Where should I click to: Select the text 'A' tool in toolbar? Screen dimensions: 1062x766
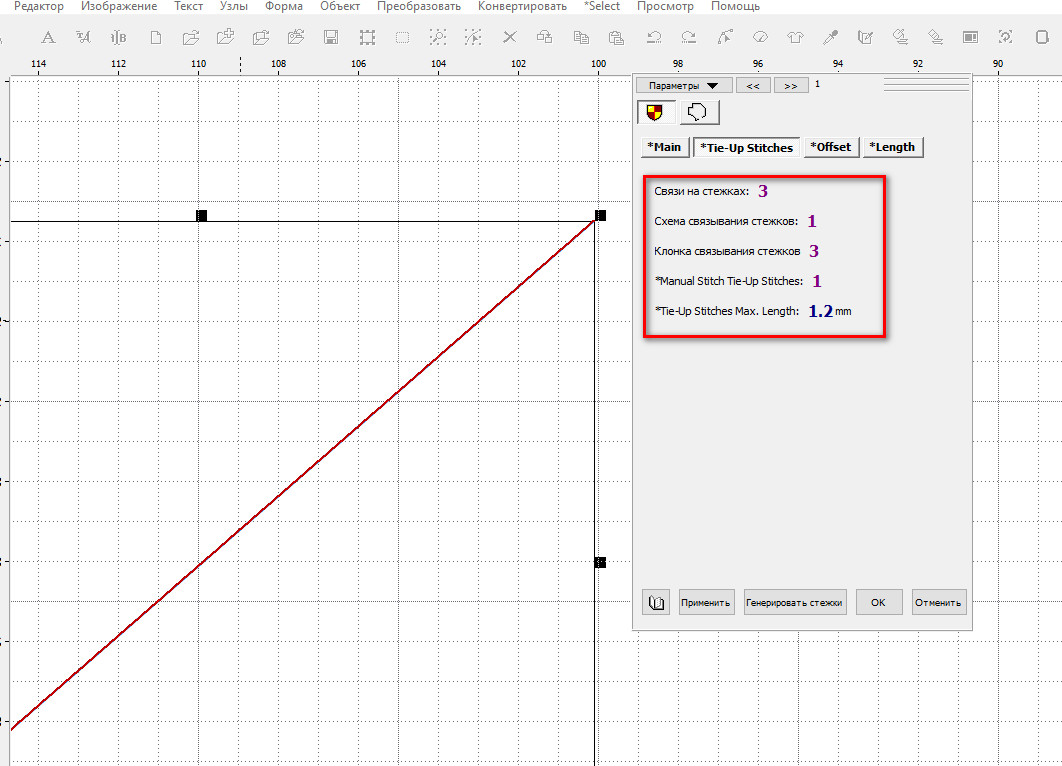tap(48, 37)
